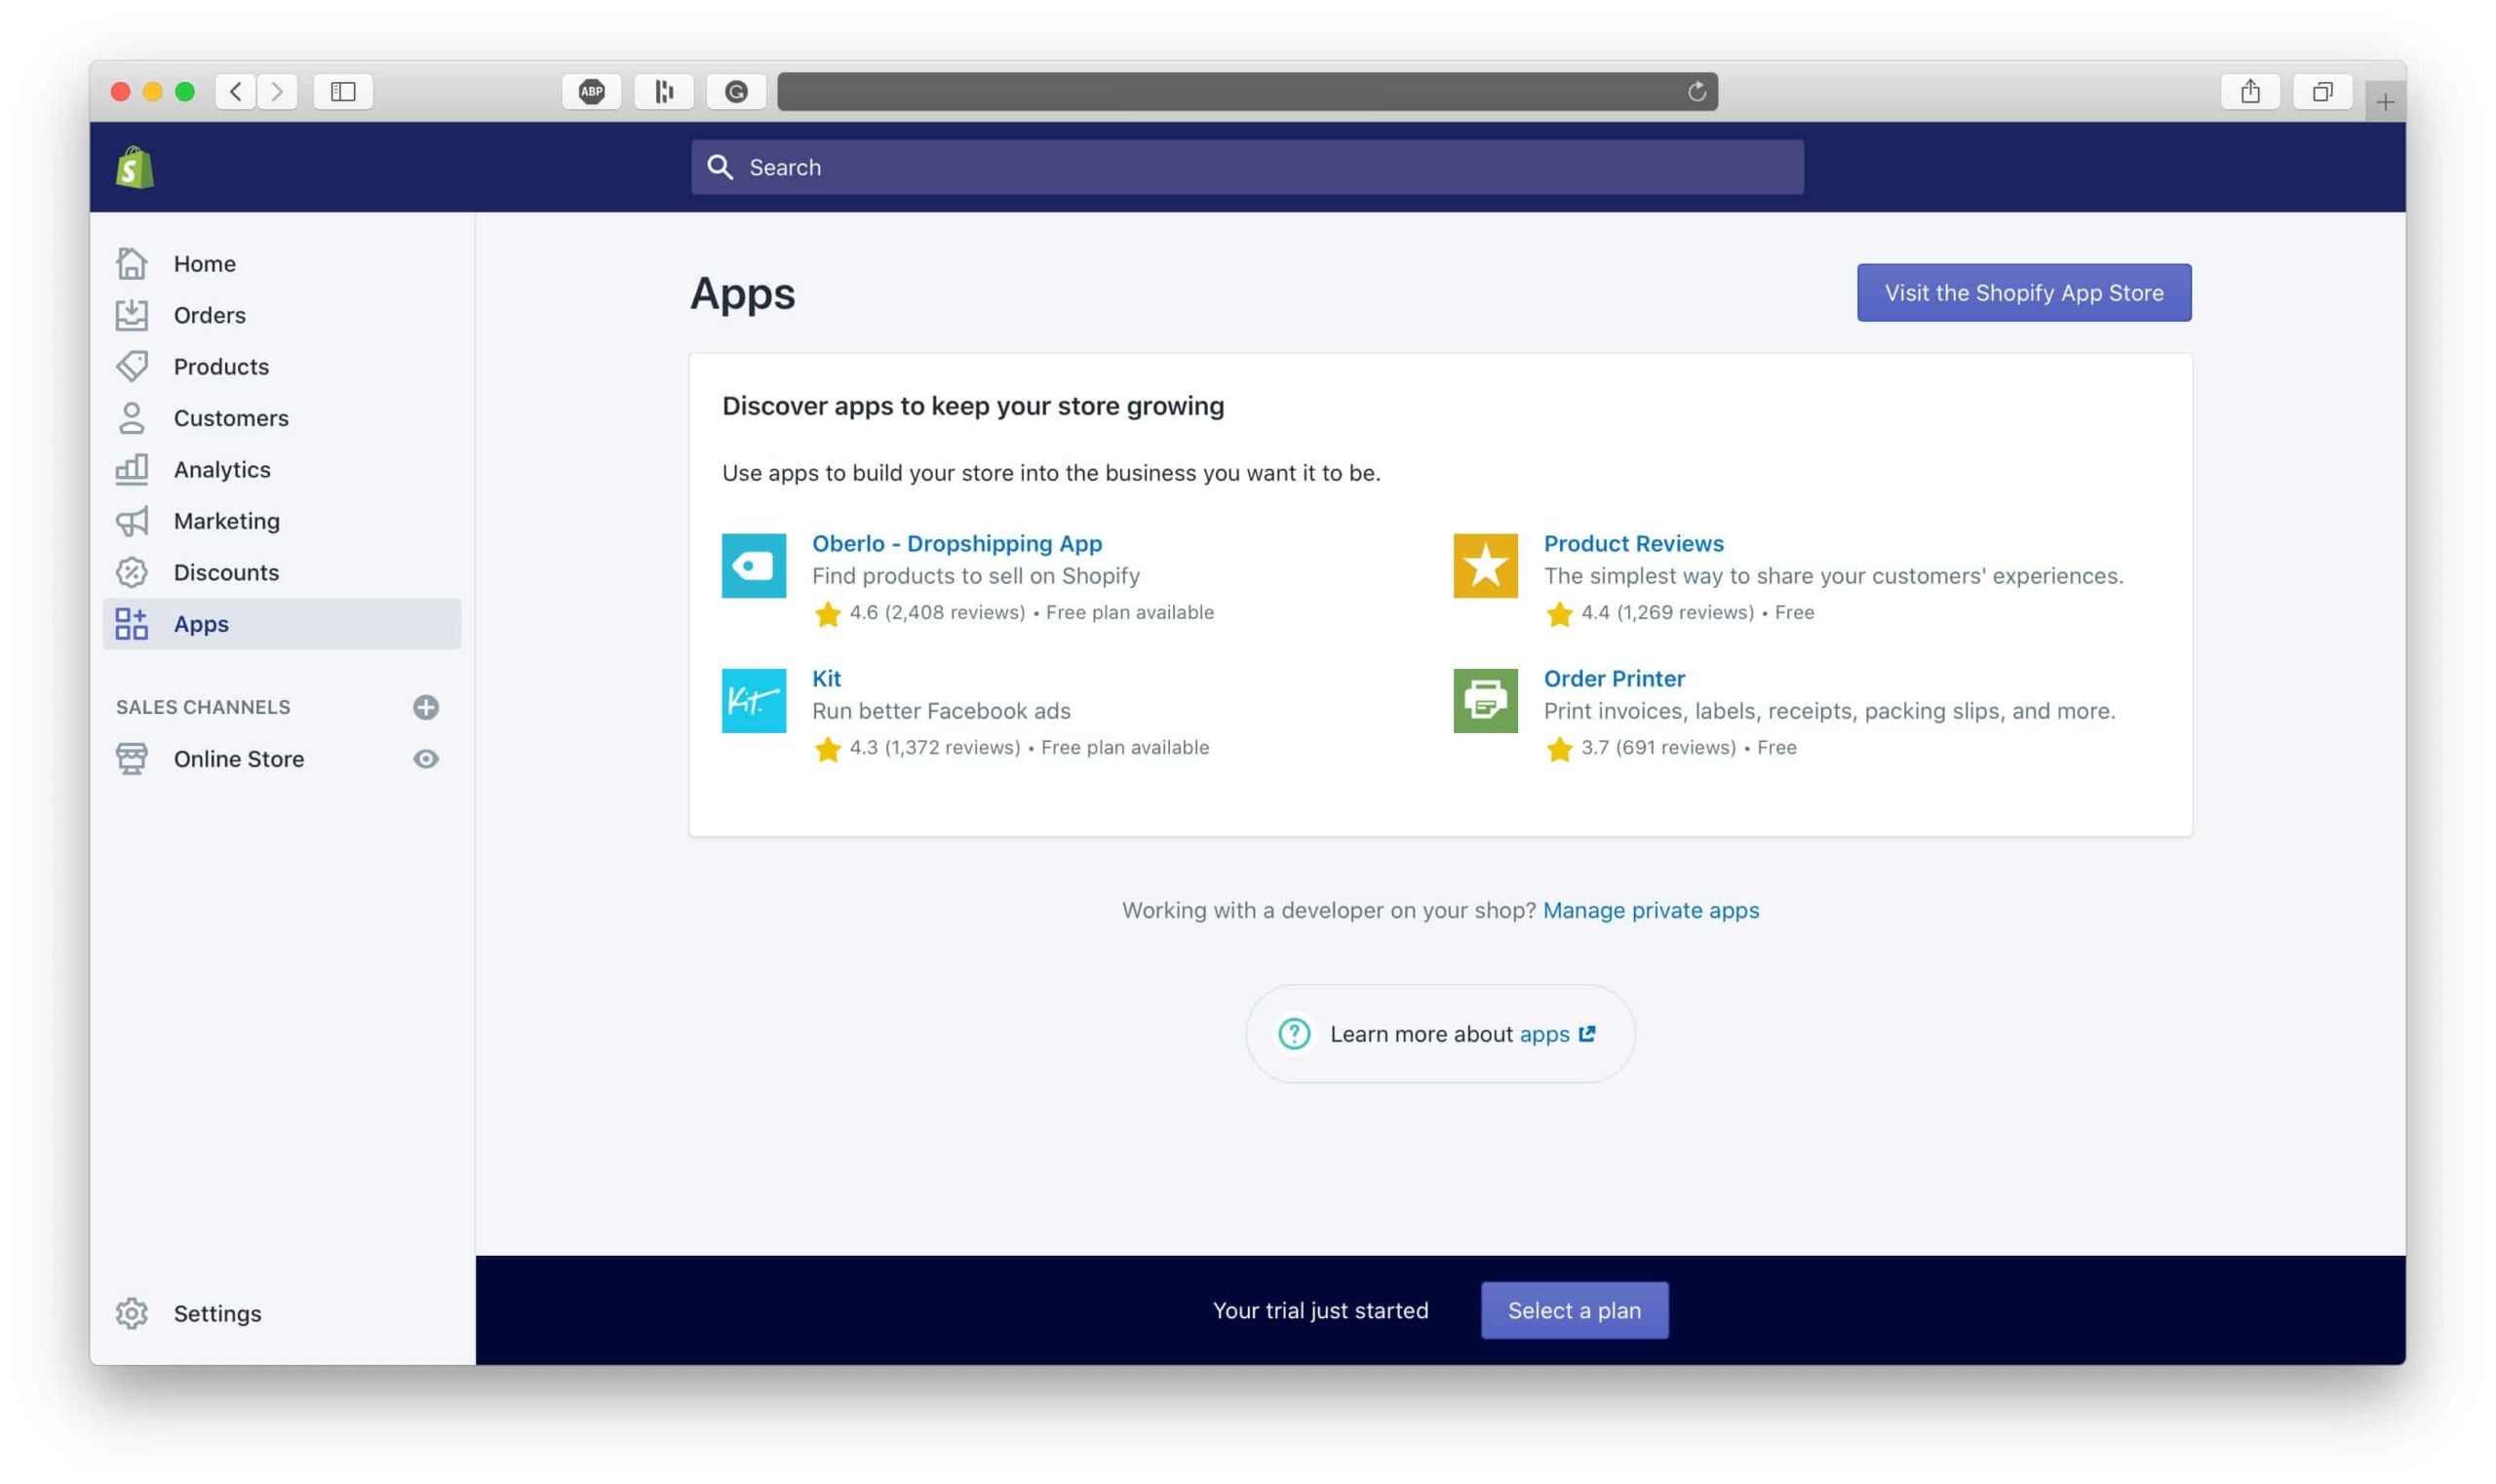Open Orders in the sidebar

[209, 315]
